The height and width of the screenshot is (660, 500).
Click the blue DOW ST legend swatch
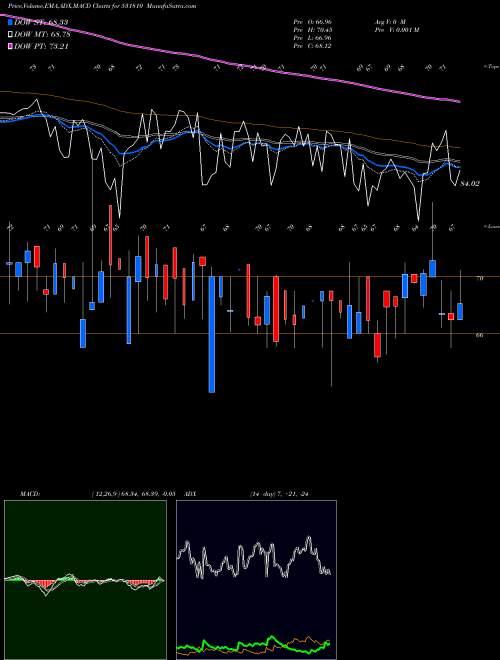coord(10,22)
